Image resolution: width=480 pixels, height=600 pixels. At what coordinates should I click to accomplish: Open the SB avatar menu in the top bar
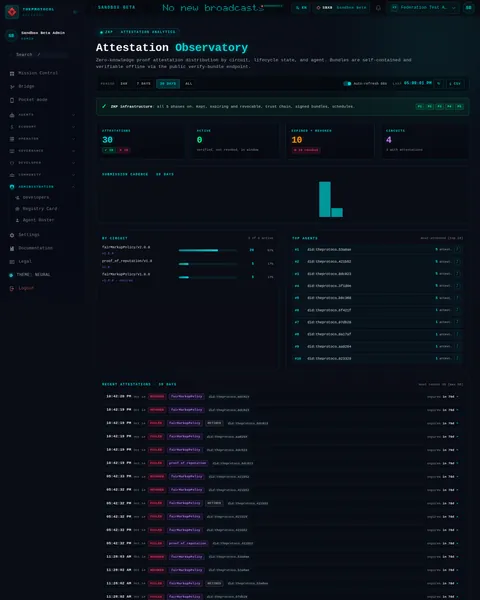click(x=469, y=8)
